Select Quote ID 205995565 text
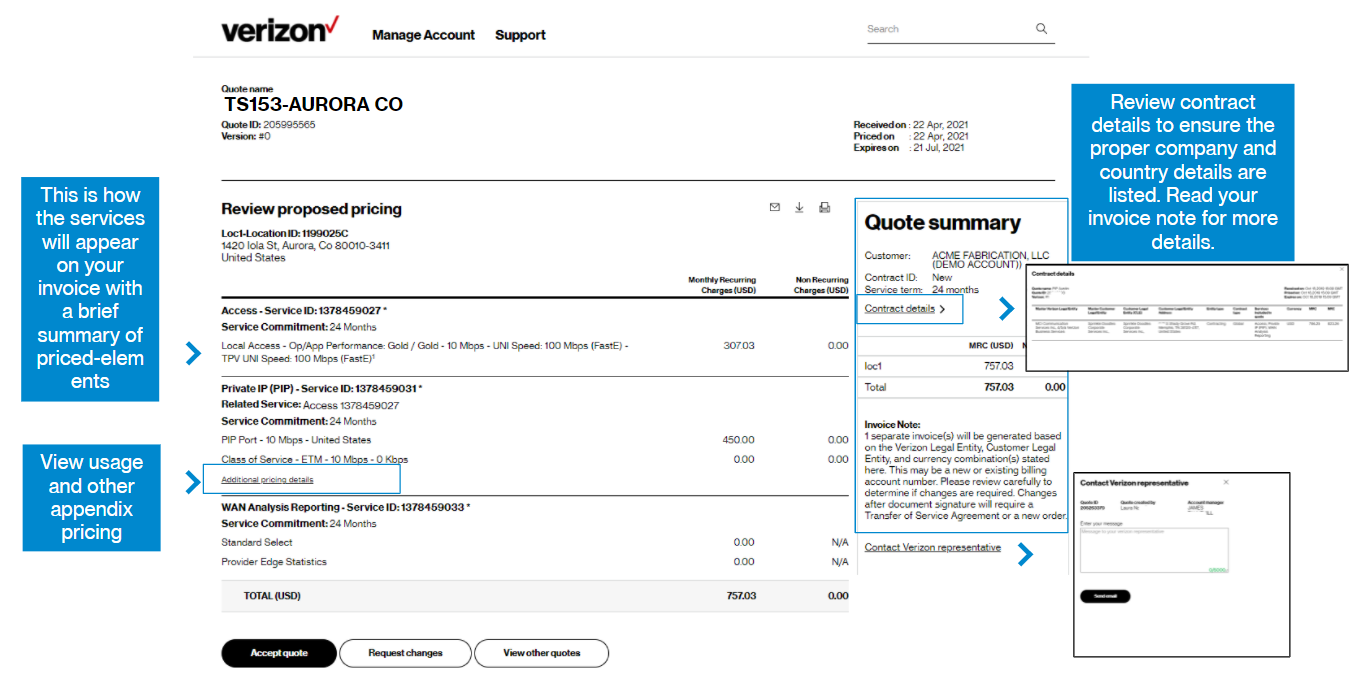Viewport: 1354px width, 699px height. click(268, 125)
